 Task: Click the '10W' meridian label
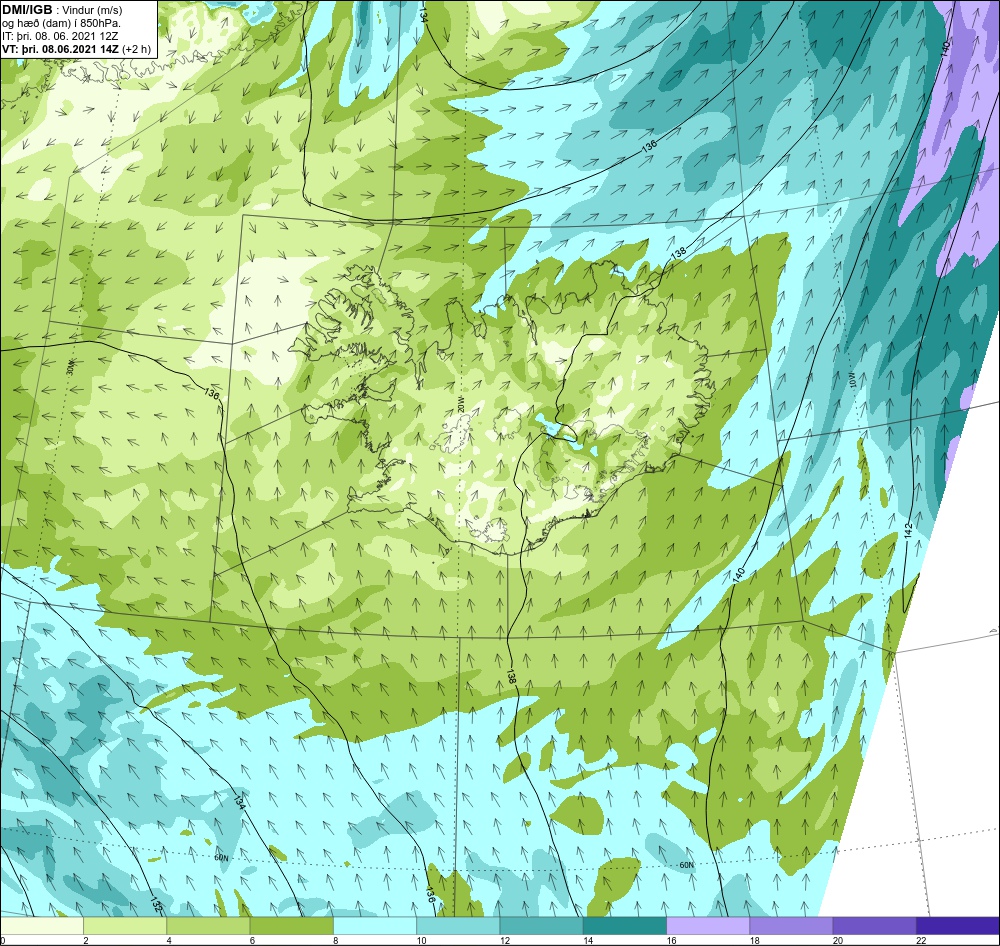click(x=853, y=381)
